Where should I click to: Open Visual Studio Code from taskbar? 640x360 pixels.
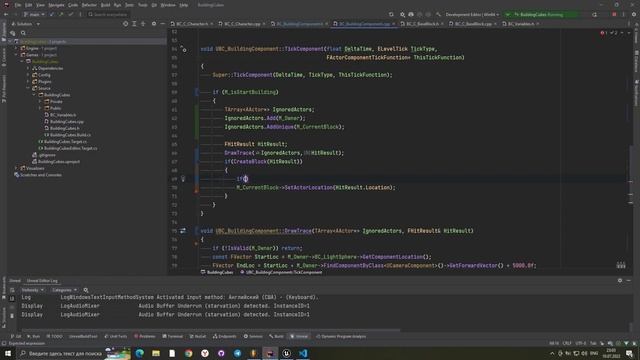point(303,353)
